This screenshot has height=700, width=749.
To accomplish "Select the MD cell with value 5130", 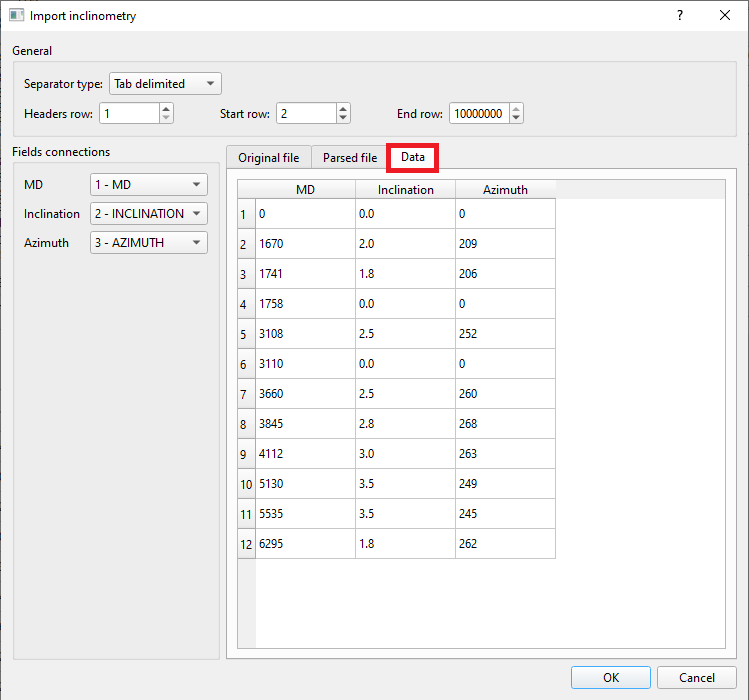I will (x=306, y=484).
